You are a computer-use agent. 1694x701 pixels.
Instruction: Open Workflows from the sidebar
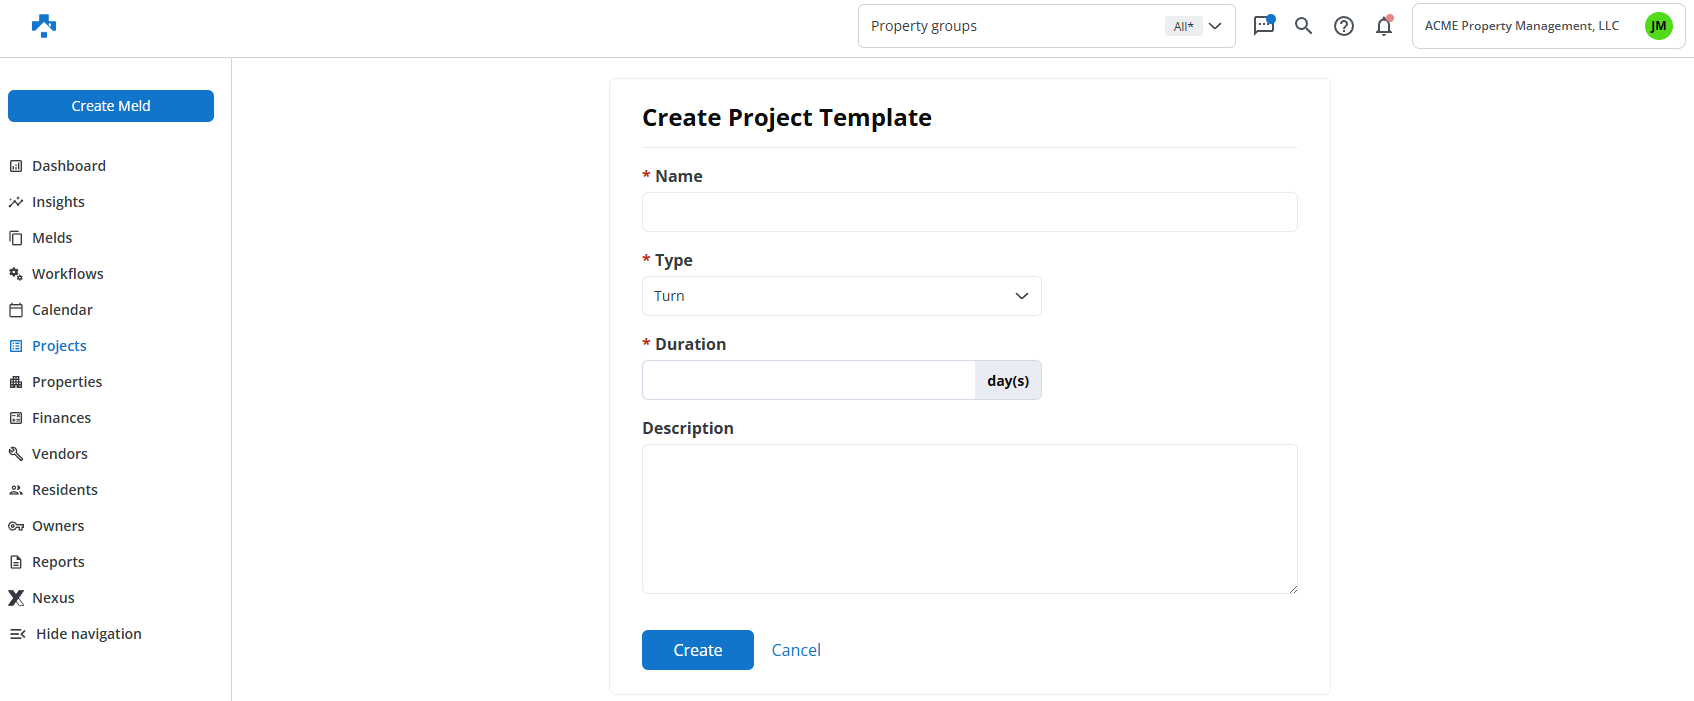point(67,274)
